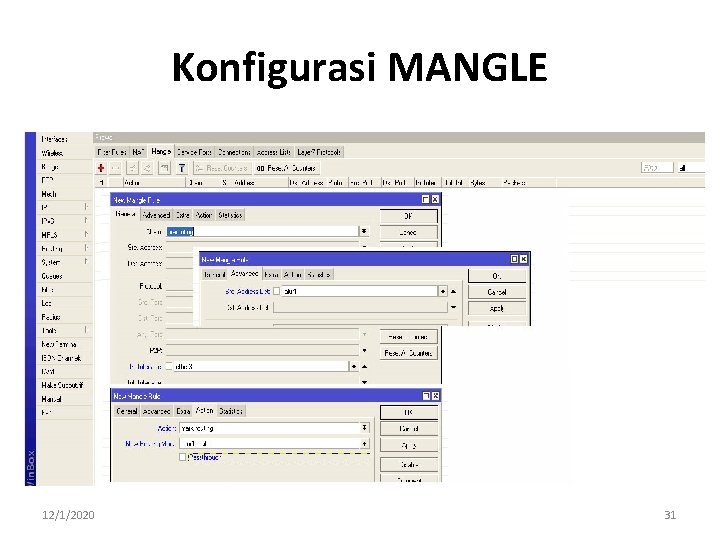Maximize the middle New Mangle Rule window

click(514, 259)
